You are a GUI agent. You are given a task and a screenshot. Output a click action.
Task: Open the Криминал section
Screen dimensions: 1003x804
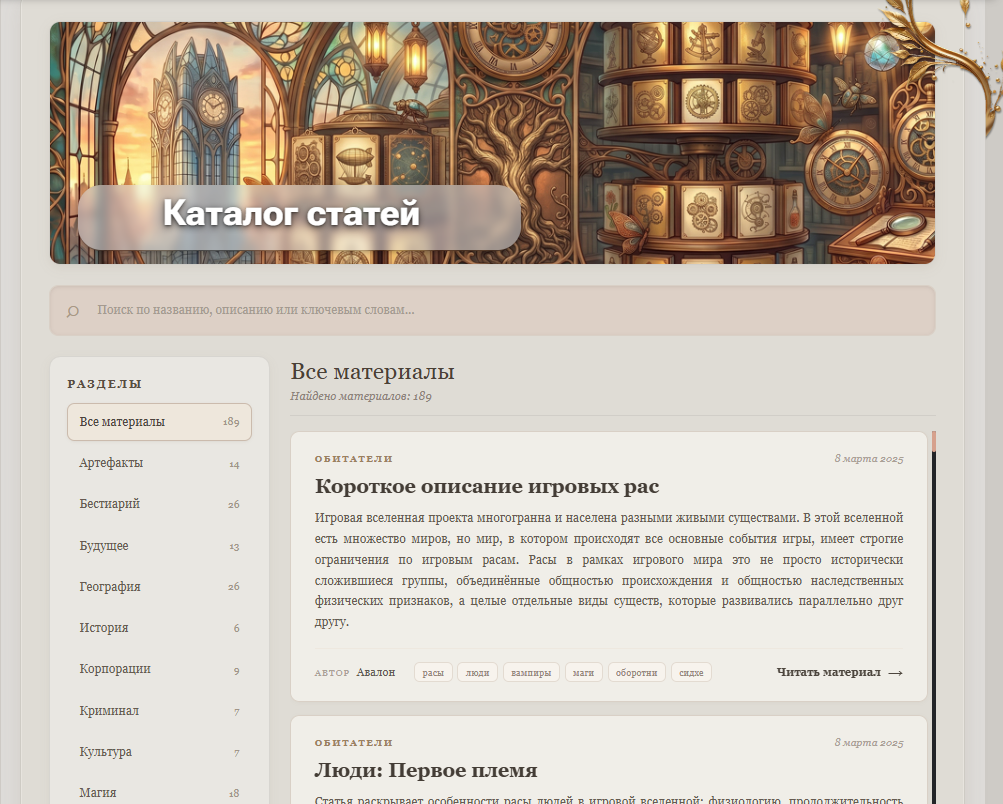pos(159,711)
